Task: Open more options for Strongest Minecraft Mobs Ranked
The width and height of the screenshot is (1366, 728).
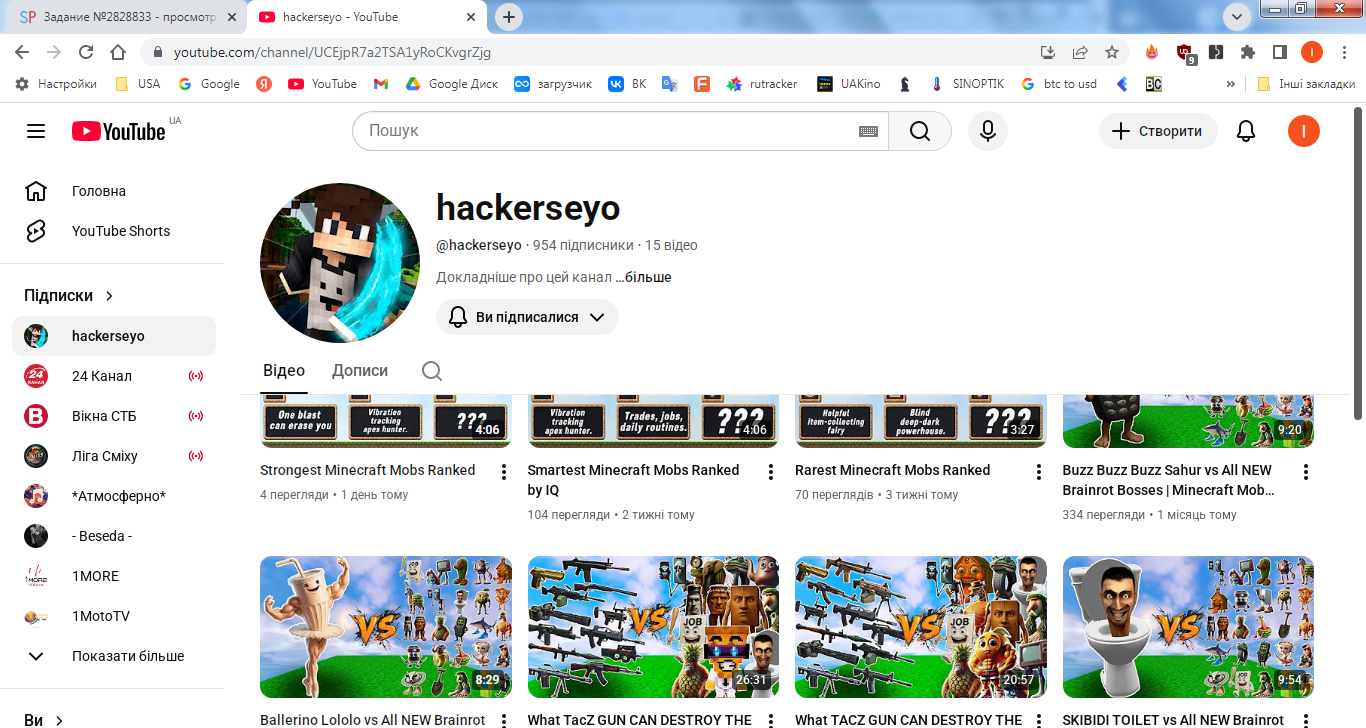Action: coord(504,472)
